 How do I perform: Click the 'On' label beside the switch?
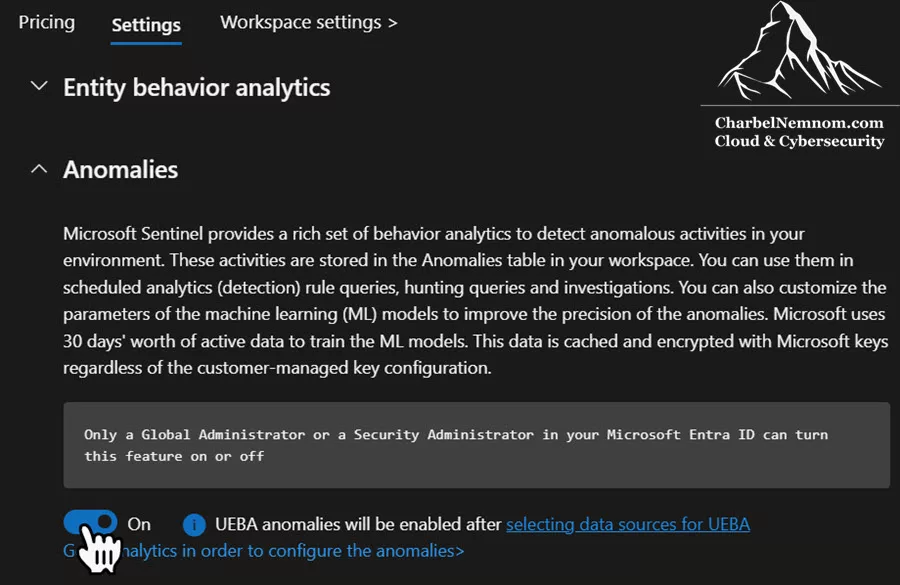click(139, 524)
